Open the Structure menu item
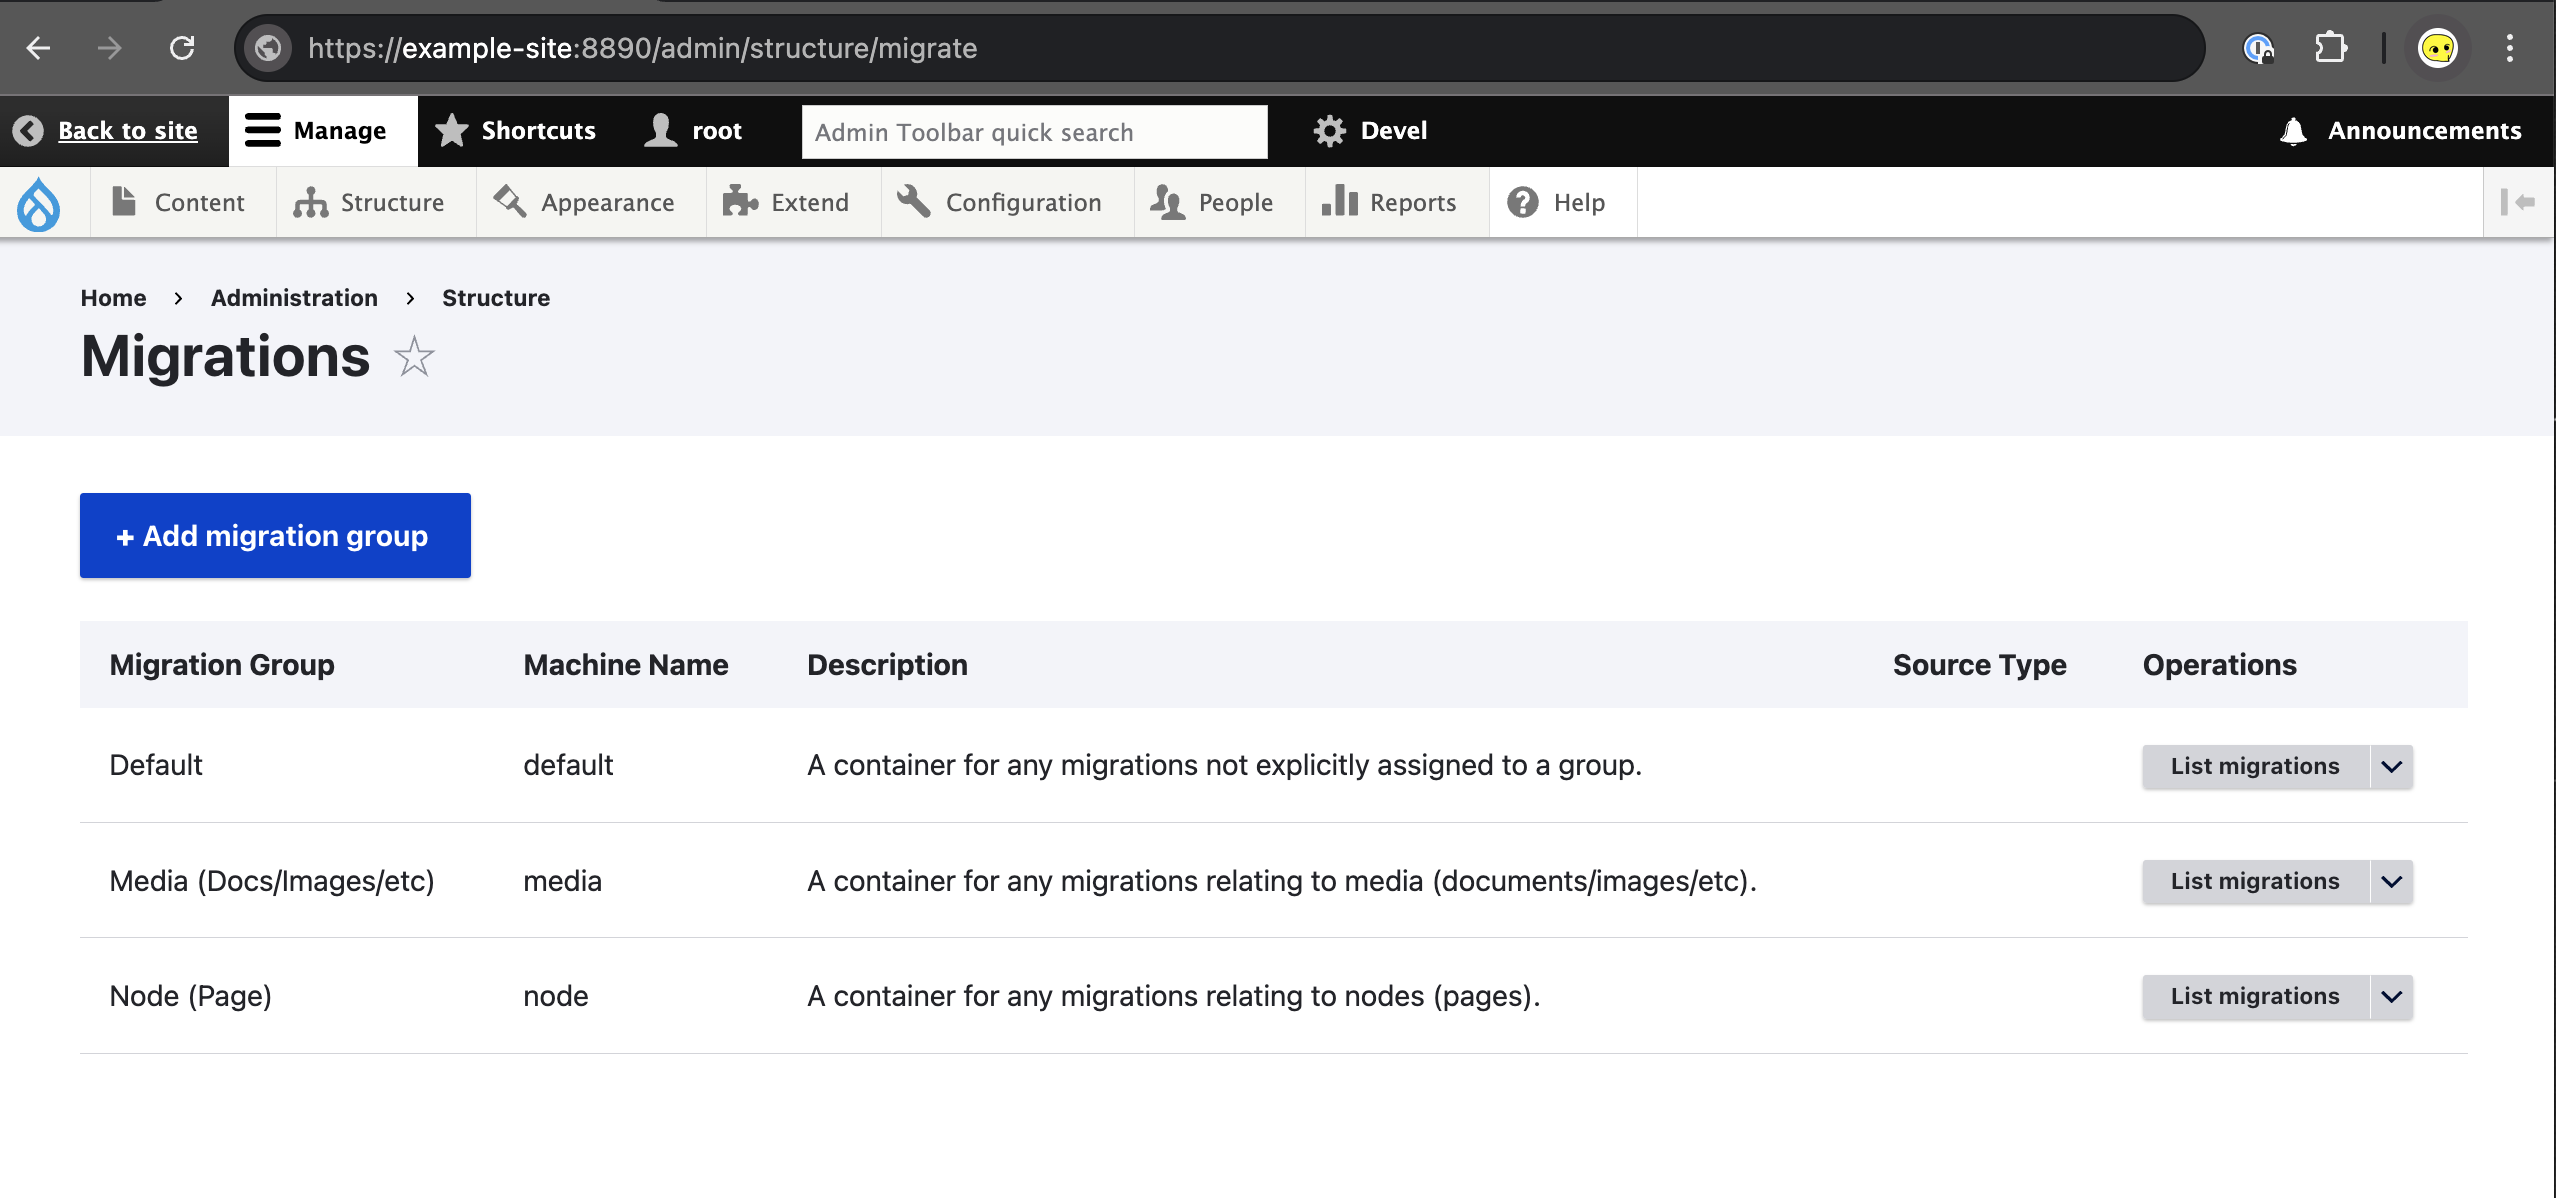 click(x=370, y=203)
